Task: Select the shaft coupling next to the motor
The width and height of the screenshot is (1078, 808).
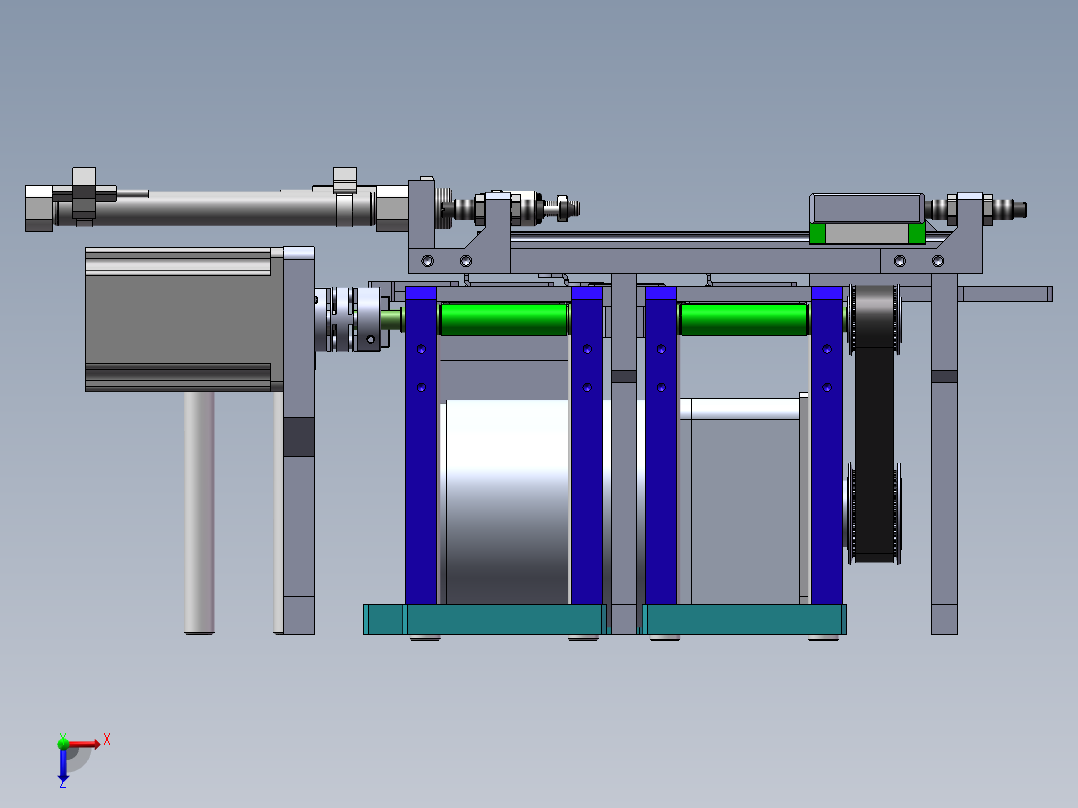Action: click(x=349, y=320)
